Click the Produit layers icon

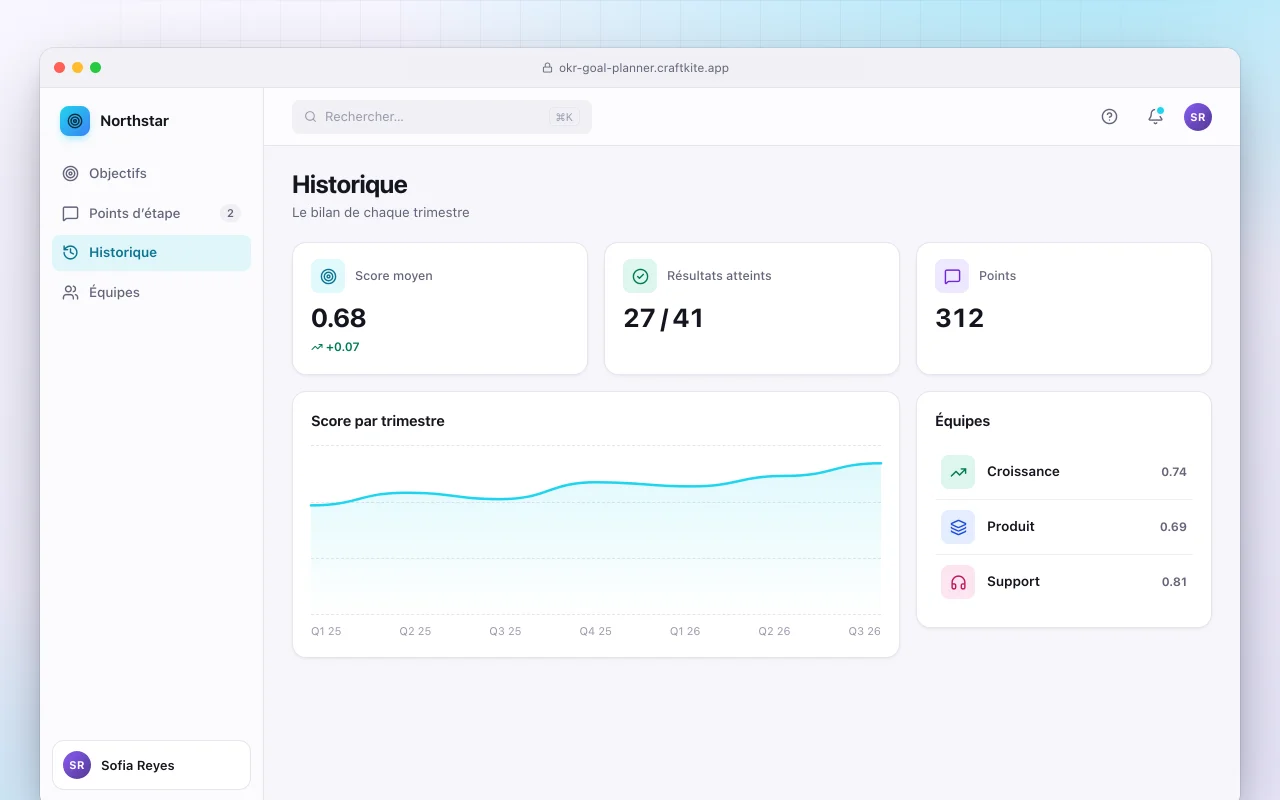pos(958,527)
